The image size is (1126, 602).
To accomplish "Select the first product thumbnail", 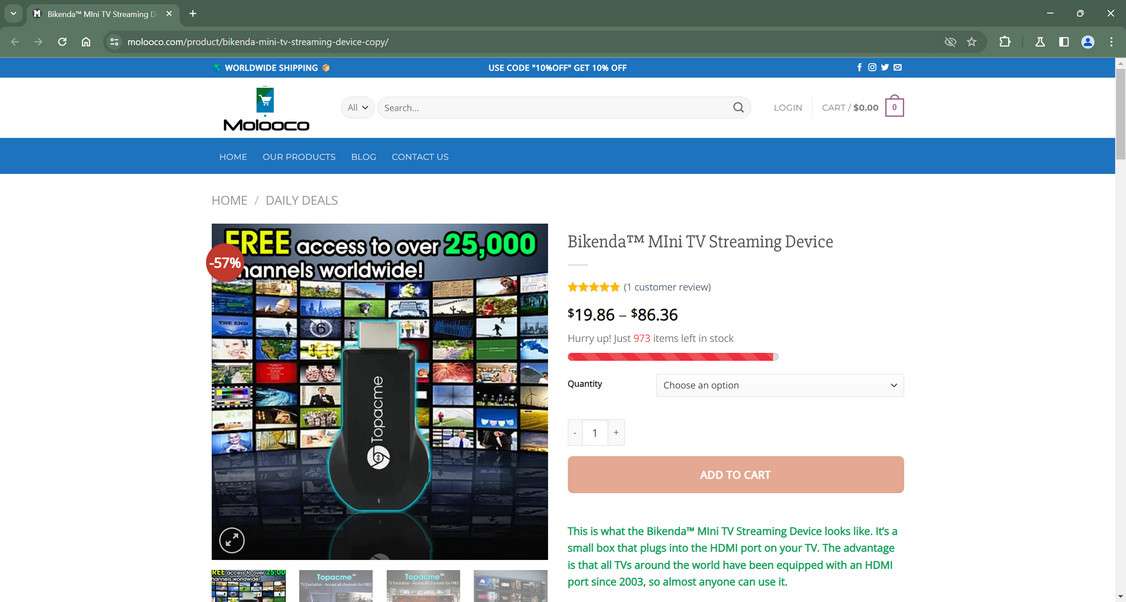I will [248, 586].
